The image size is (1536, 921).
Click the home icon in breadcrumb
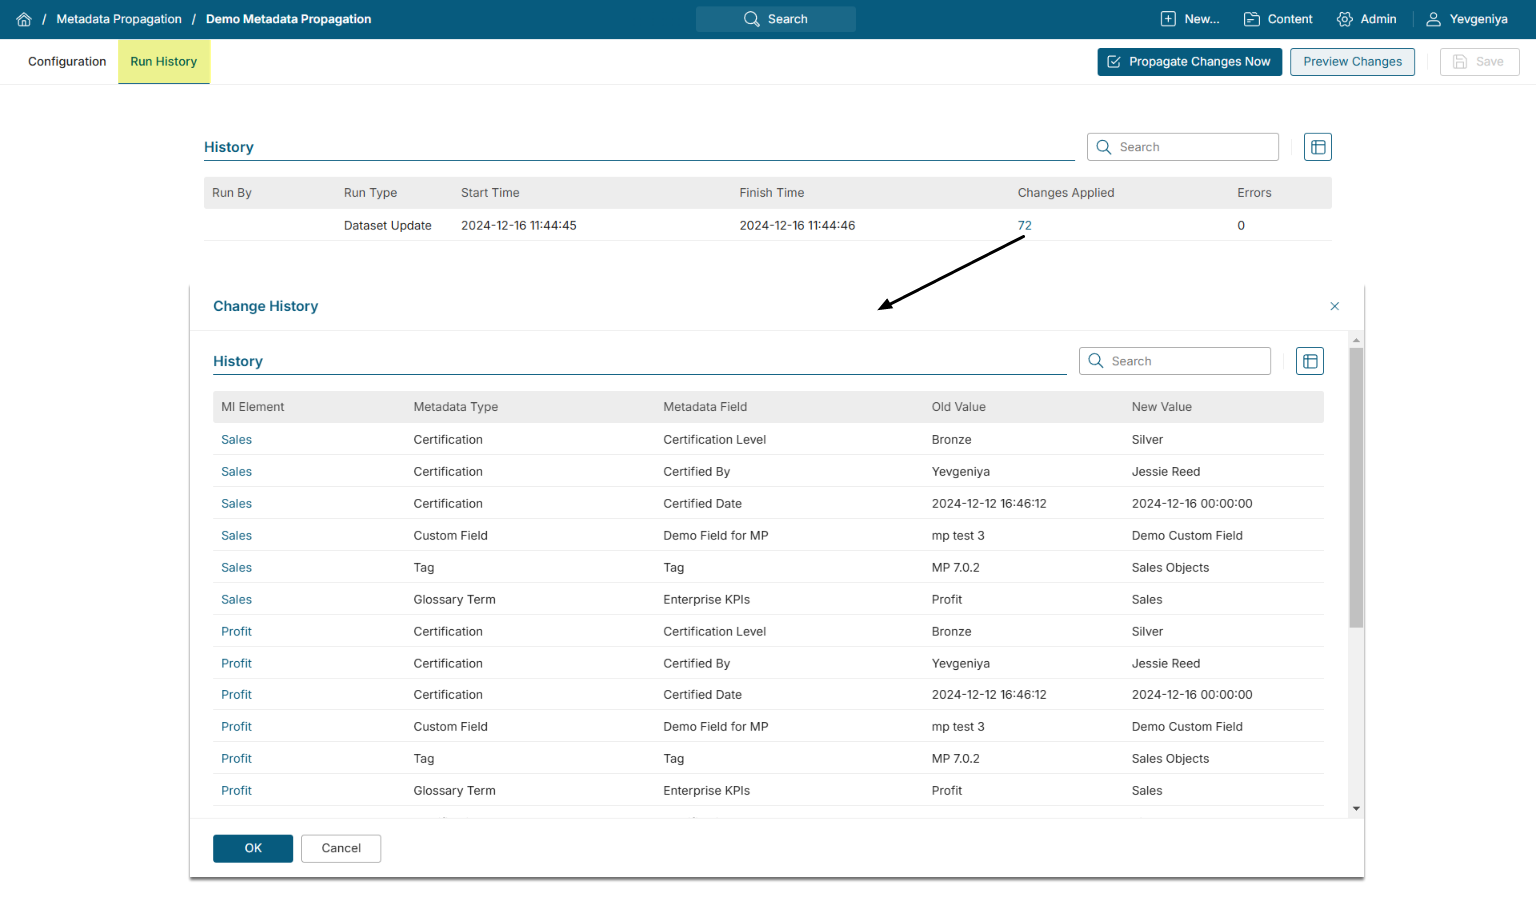(24, 19)
